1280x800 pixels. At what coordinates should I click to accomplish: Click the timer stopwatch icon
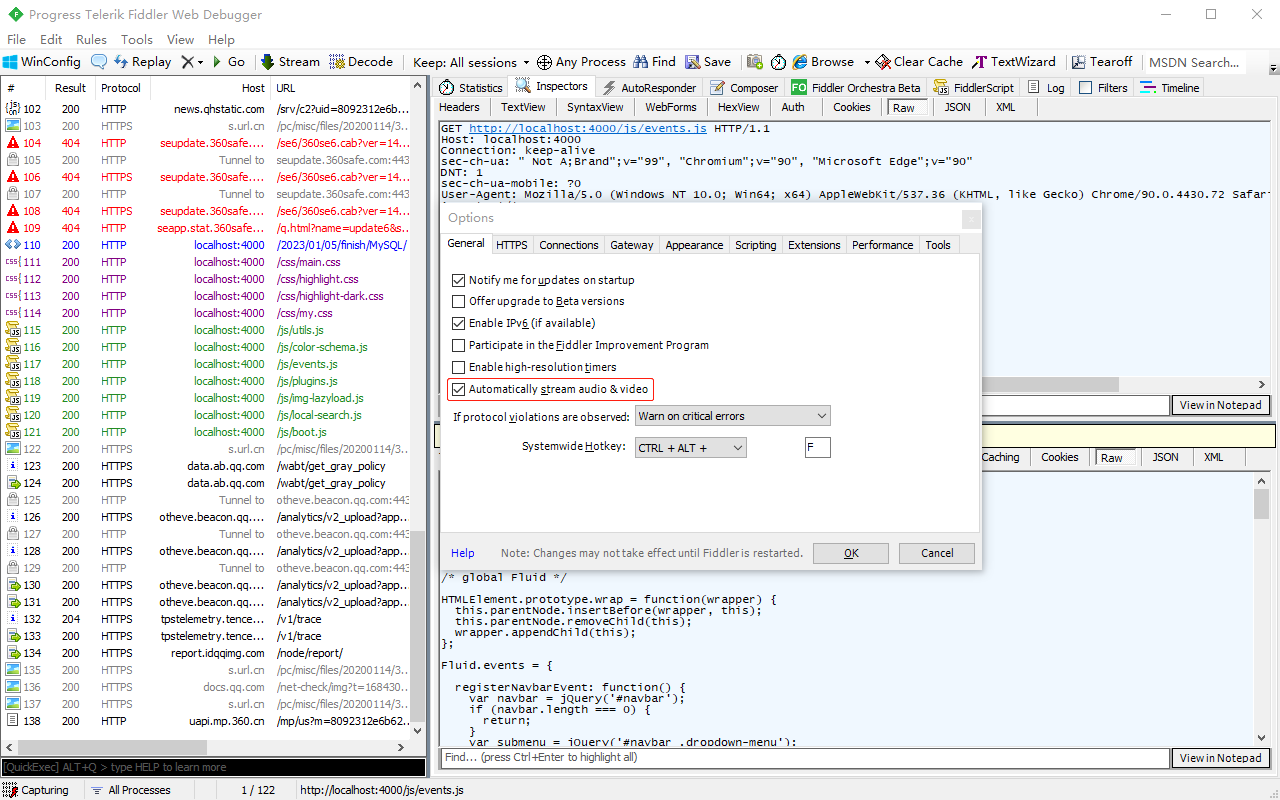[779, 62]
